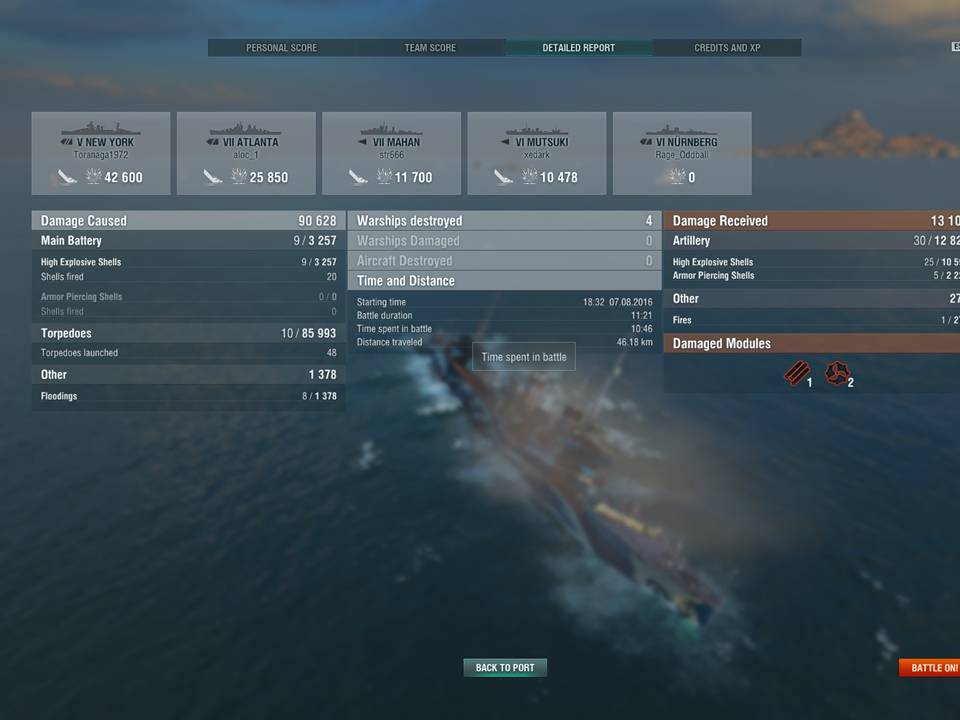Select the Damage Caused header row

pyautogui.click(x=189, y=220)
